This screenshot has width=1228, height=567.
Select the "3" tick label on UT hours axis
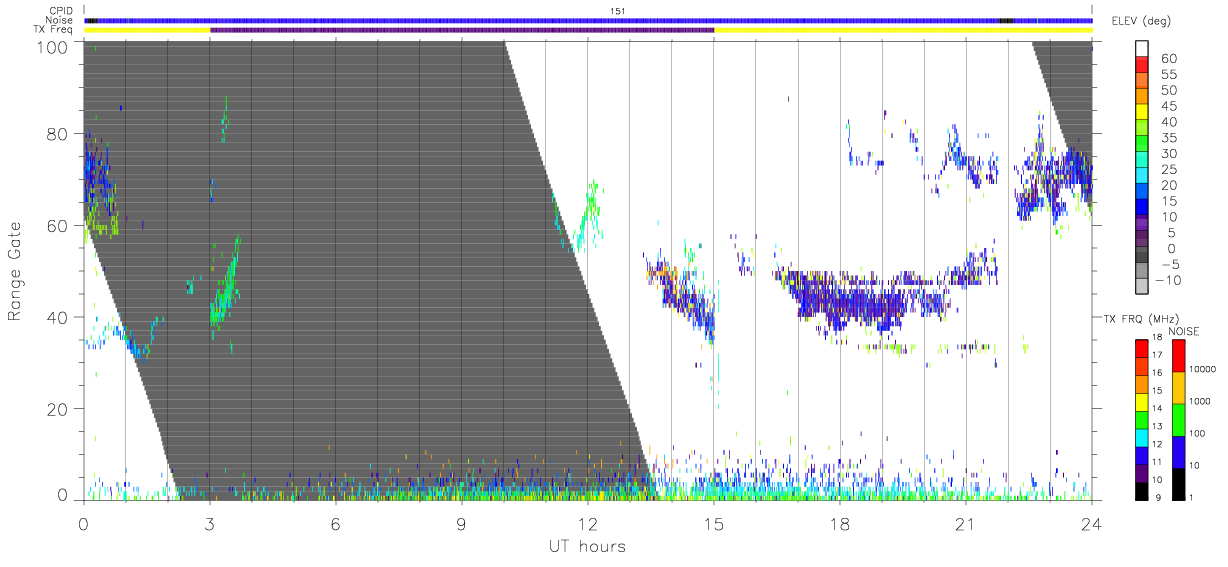(209, 524)
